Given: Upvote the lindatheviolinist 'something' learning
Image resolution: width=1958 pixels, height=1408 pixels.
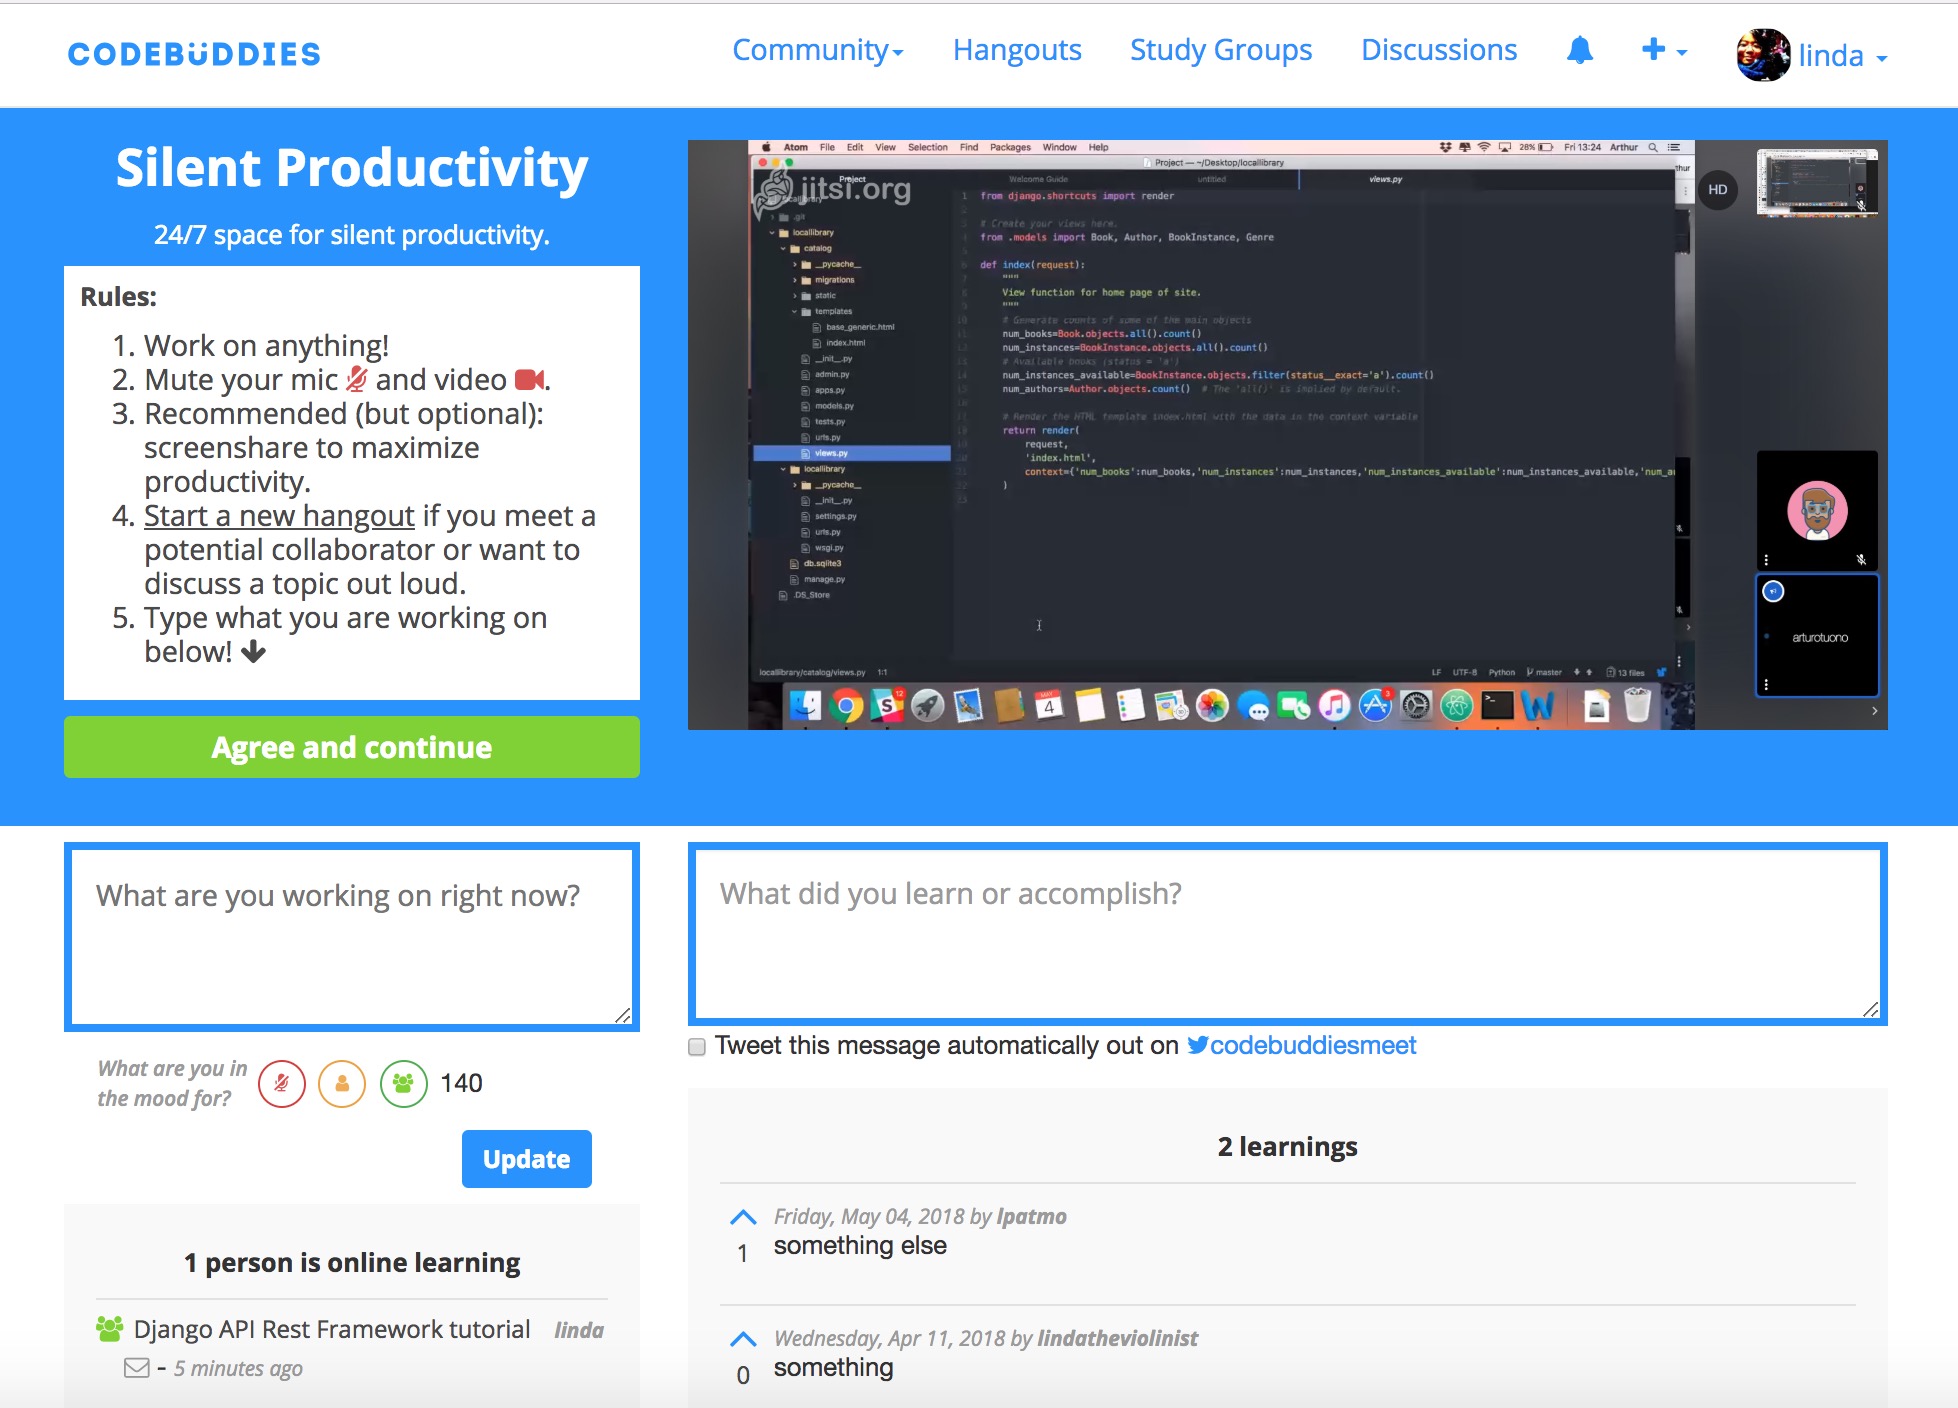Looking at the screenshot, I should pos(743,1339).
